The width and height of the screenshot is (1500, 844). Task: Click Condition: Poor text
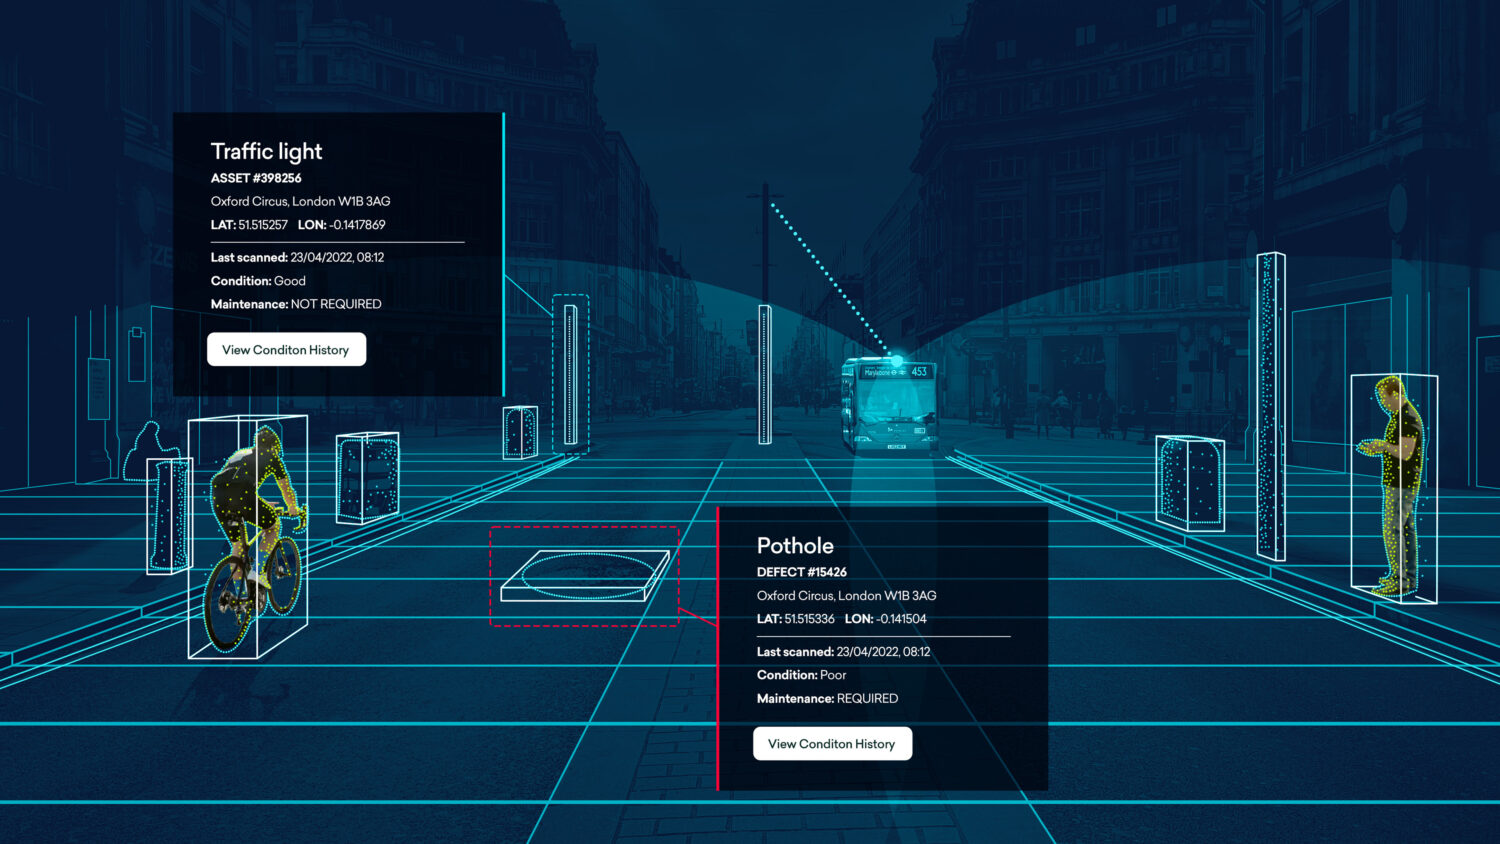coord(801,675)
